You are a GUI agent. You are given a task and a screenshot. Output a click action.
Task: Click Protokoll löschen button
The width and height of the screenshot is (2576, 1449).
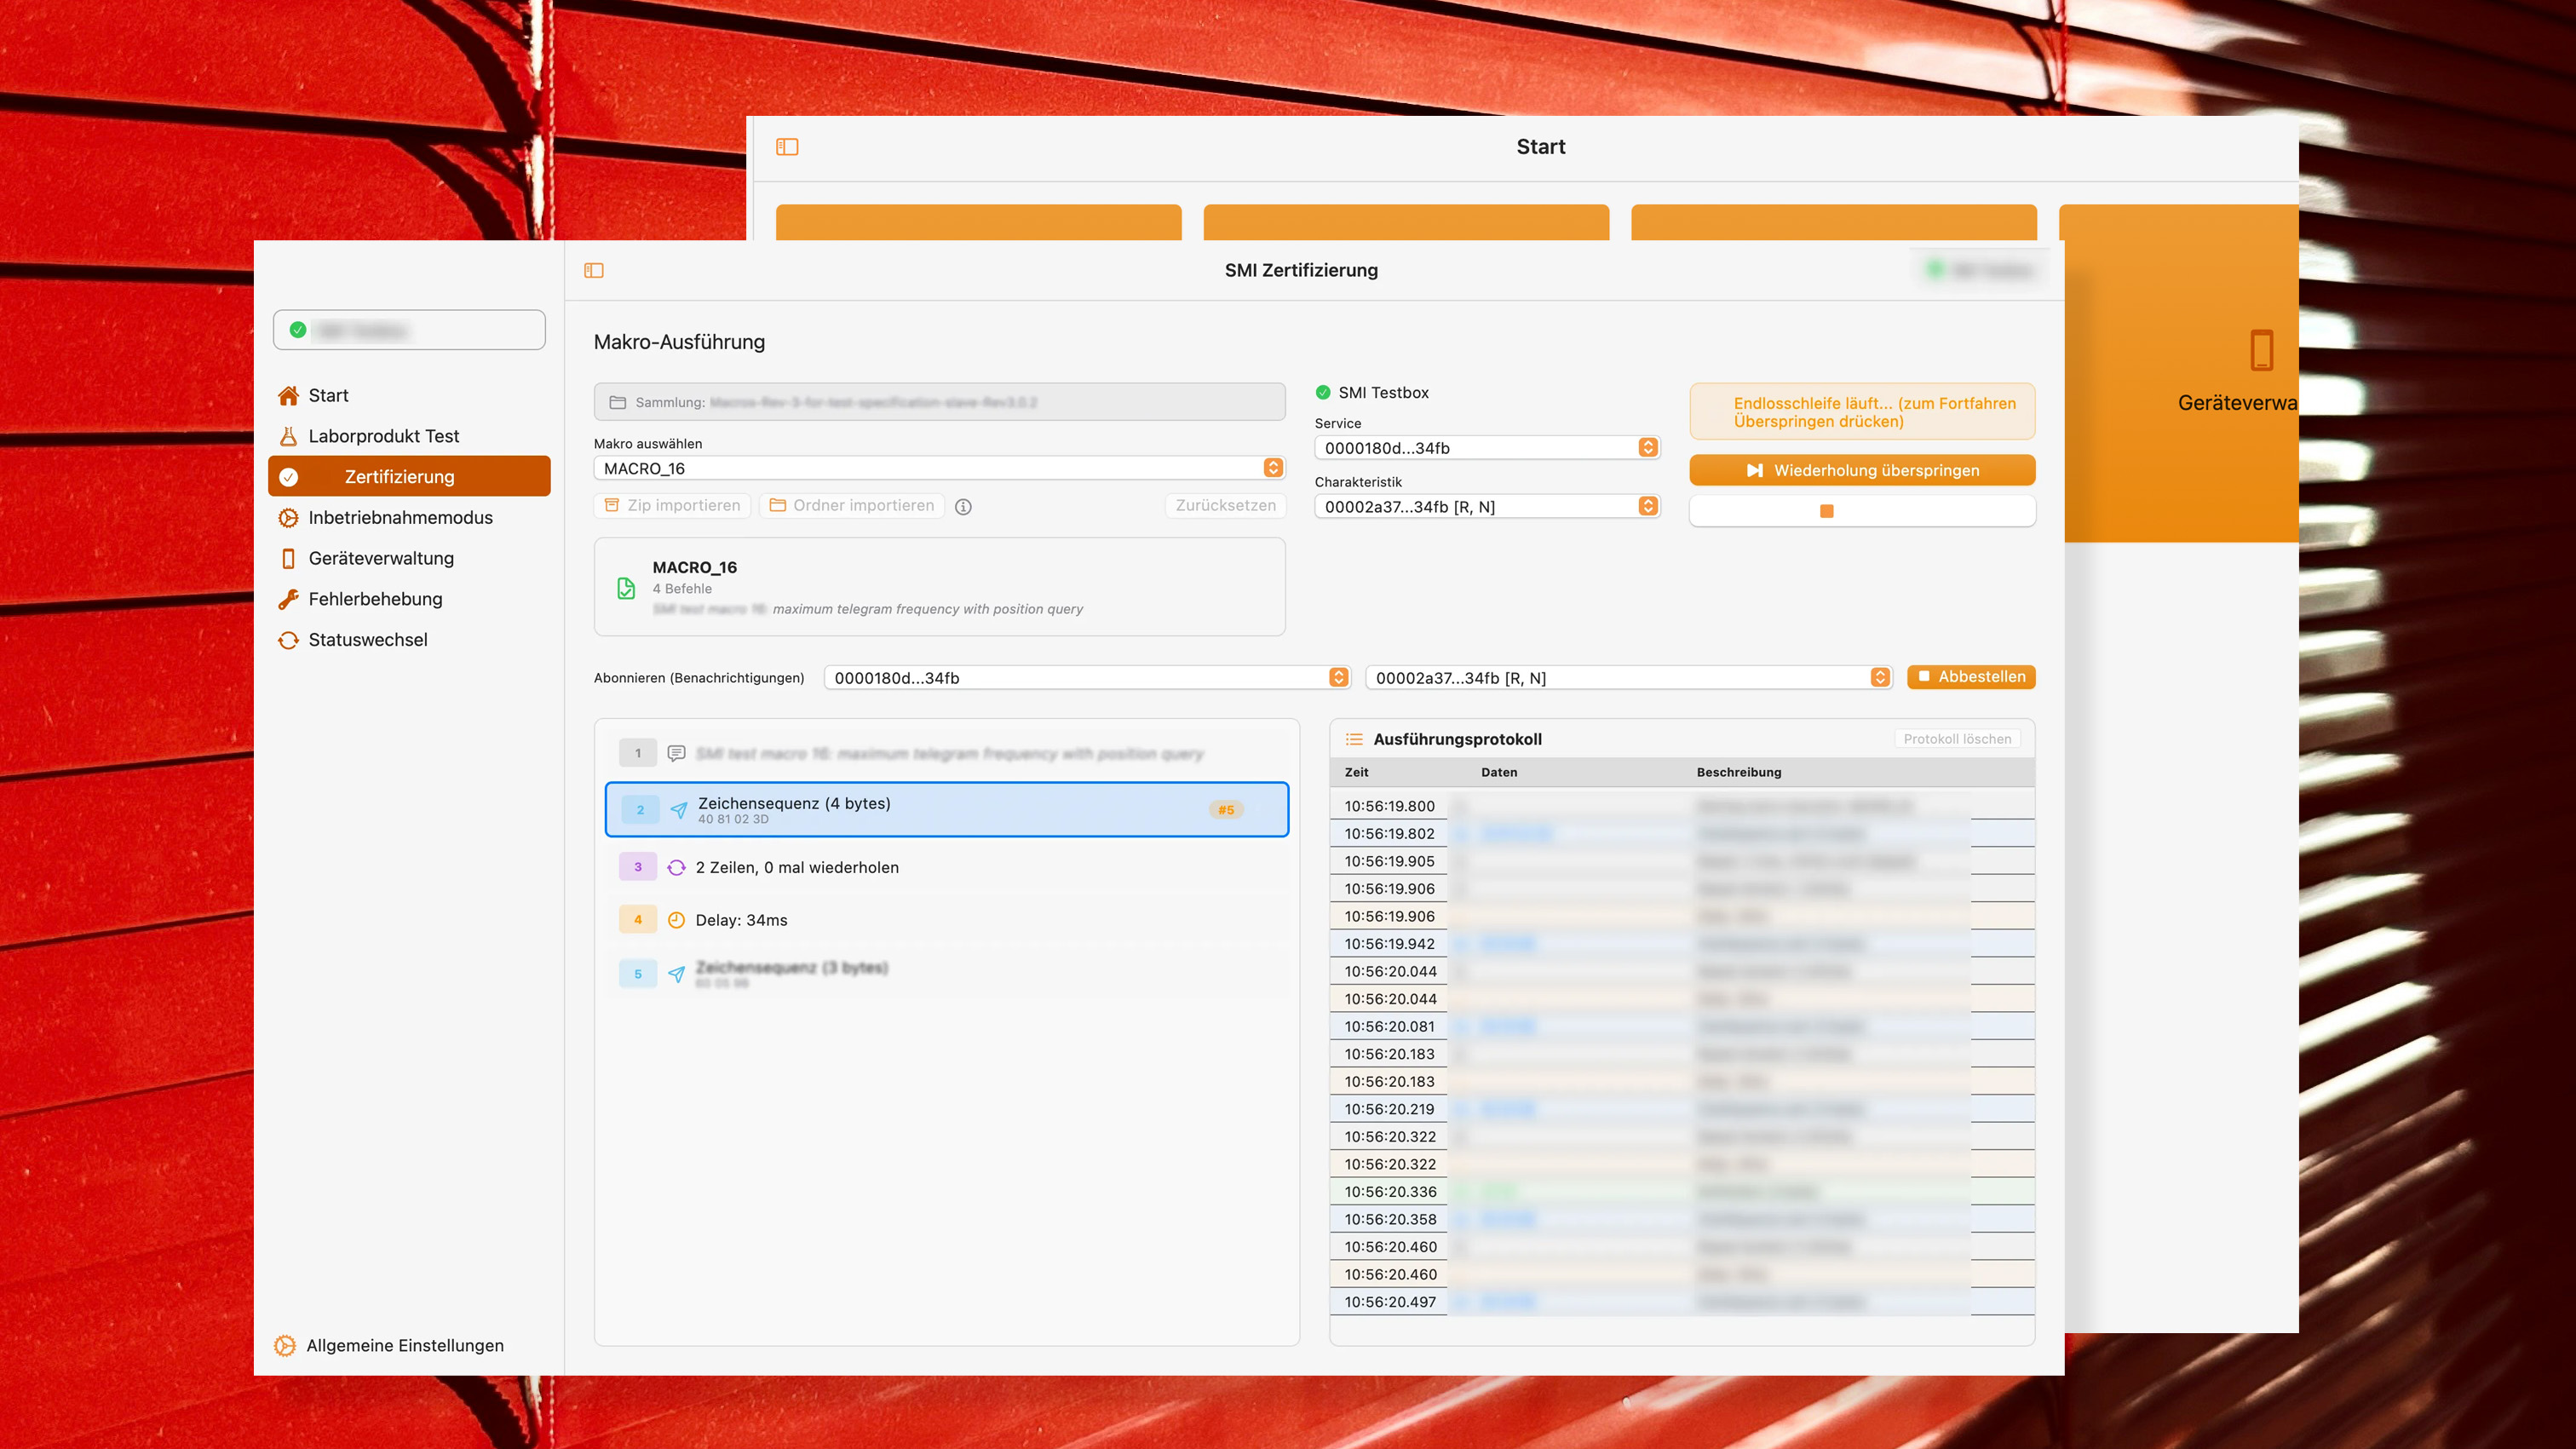pos(1957,739)
